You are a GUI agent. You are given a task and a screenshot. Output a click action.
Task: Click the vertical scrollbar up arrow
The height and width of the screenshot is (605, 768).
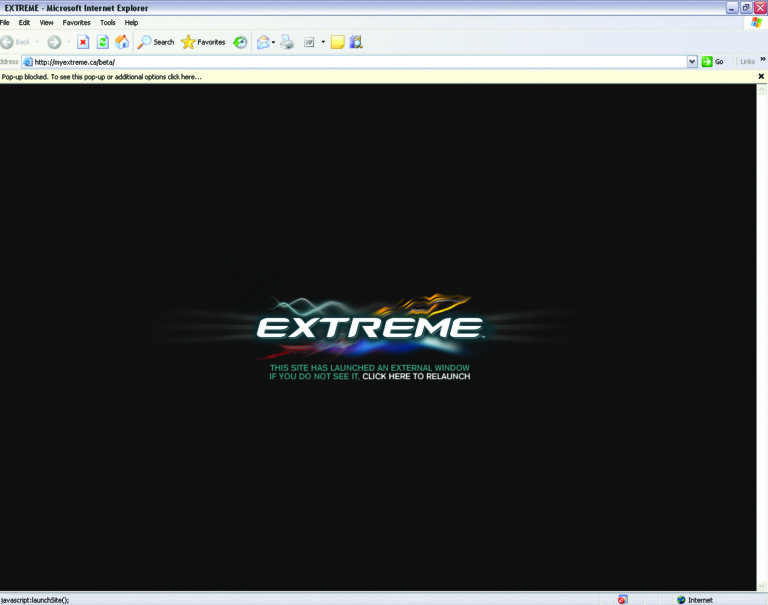coord(762,90)
